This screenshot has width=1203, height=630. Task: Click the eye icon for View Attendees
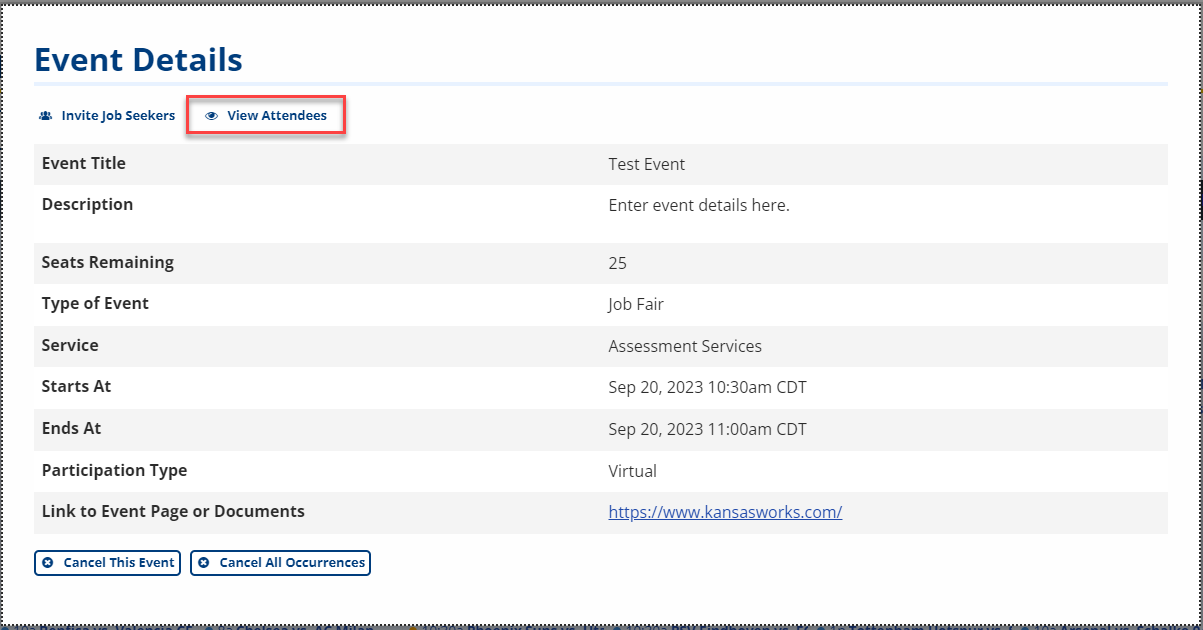click(x=211, y=116)
